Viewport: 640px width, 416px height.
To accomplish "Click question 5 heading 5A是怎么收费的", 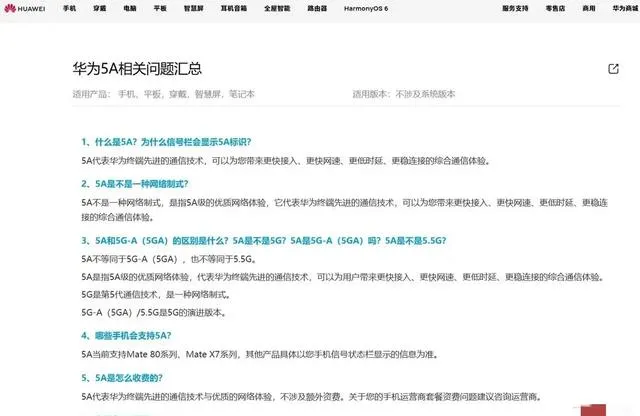I will pos(122,378).
